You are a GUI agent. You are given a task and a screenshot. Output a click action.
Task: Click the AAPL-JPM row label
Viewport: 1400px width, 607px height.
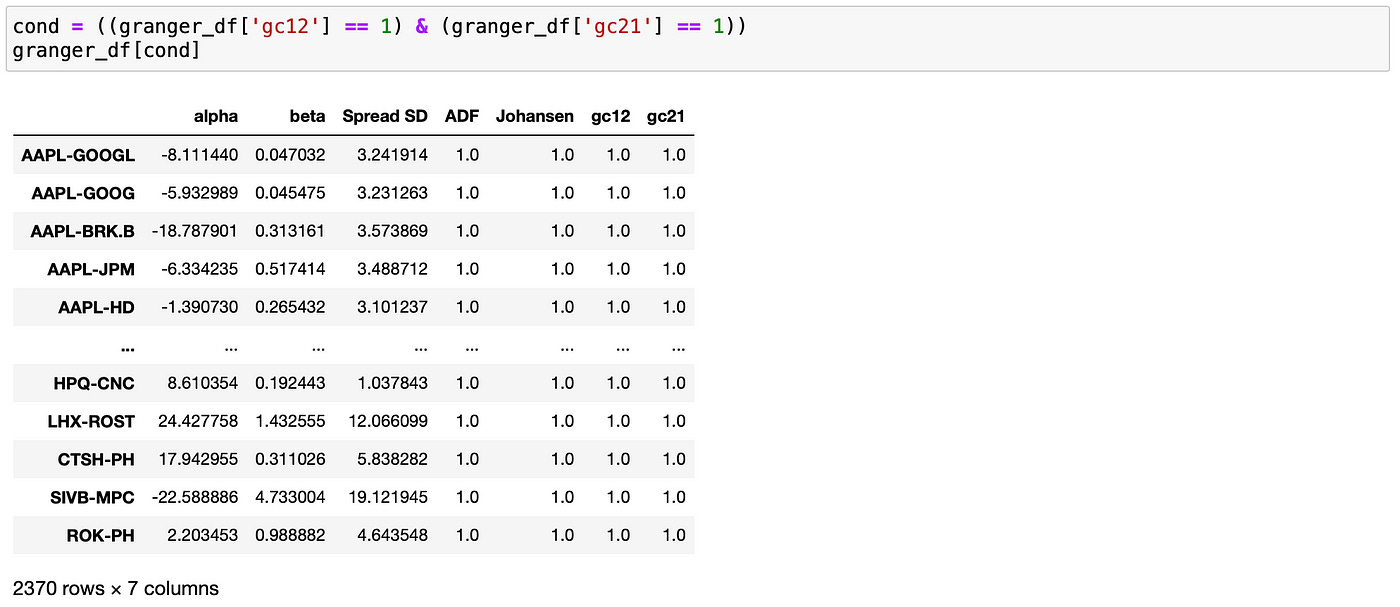(x=91, y=269)
